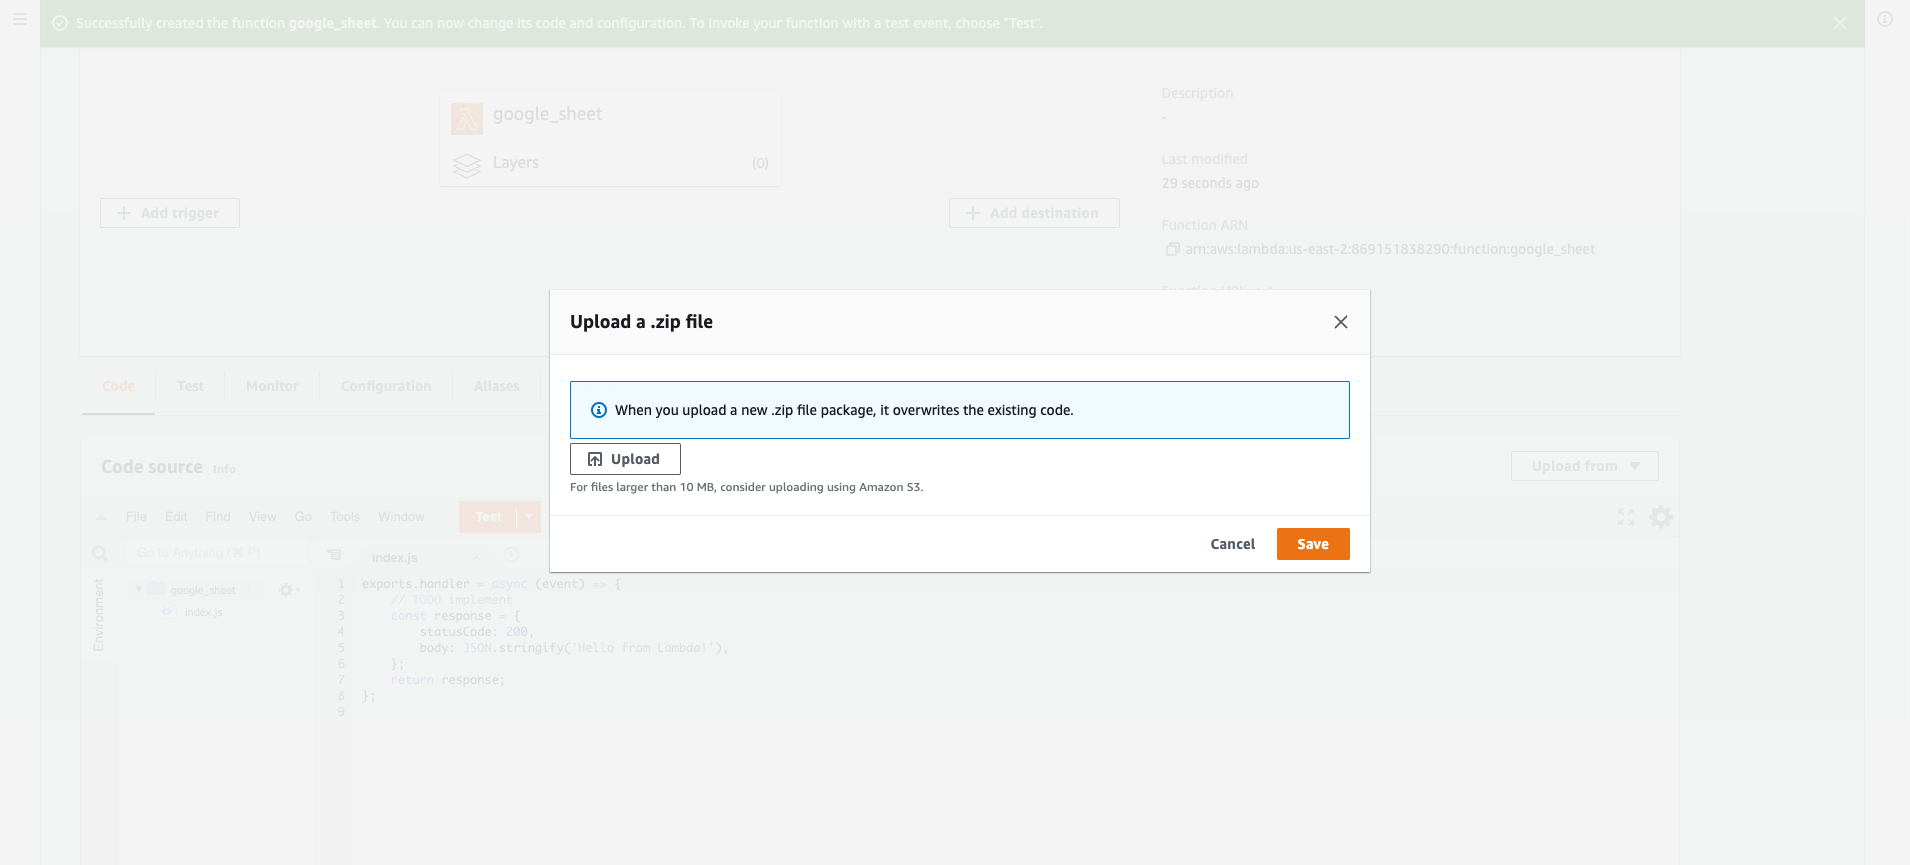Open the Tools menu in the editor

click(x=345, y=517)
